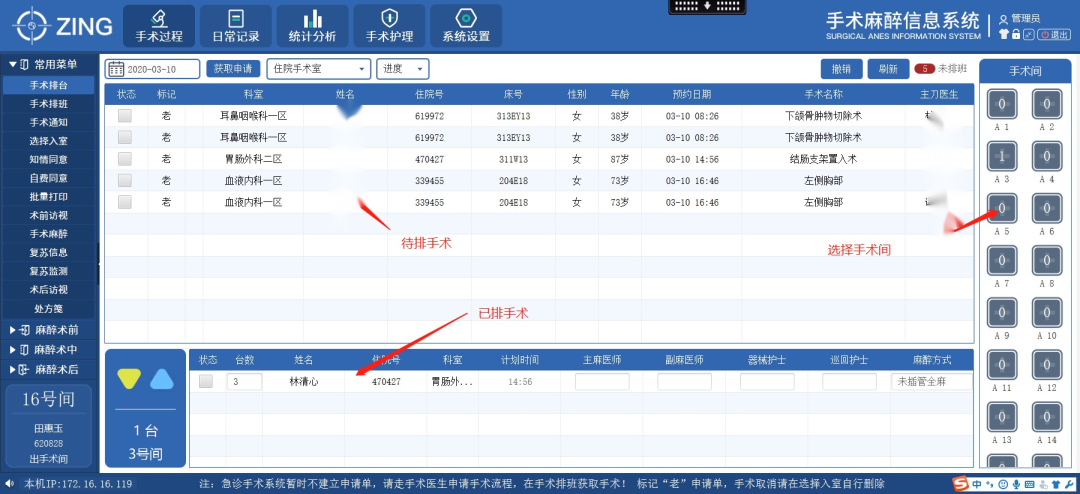Screen dimensions: 1080x494
Task: Switch to the 日常记录 top tab
Action: tap(236, 26)
